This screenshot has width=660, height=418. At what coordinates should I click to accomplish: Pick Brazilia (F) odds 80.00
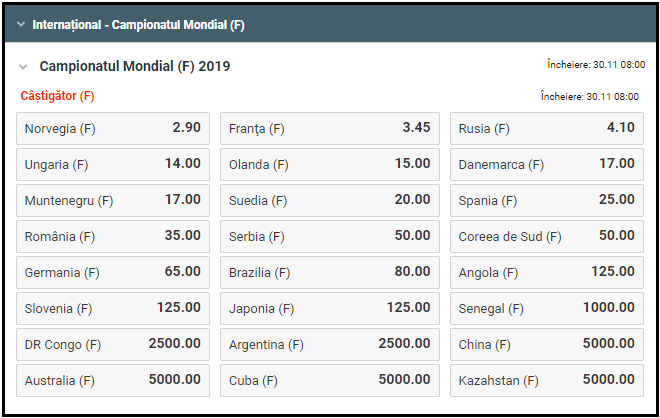(x=329, y=272)
